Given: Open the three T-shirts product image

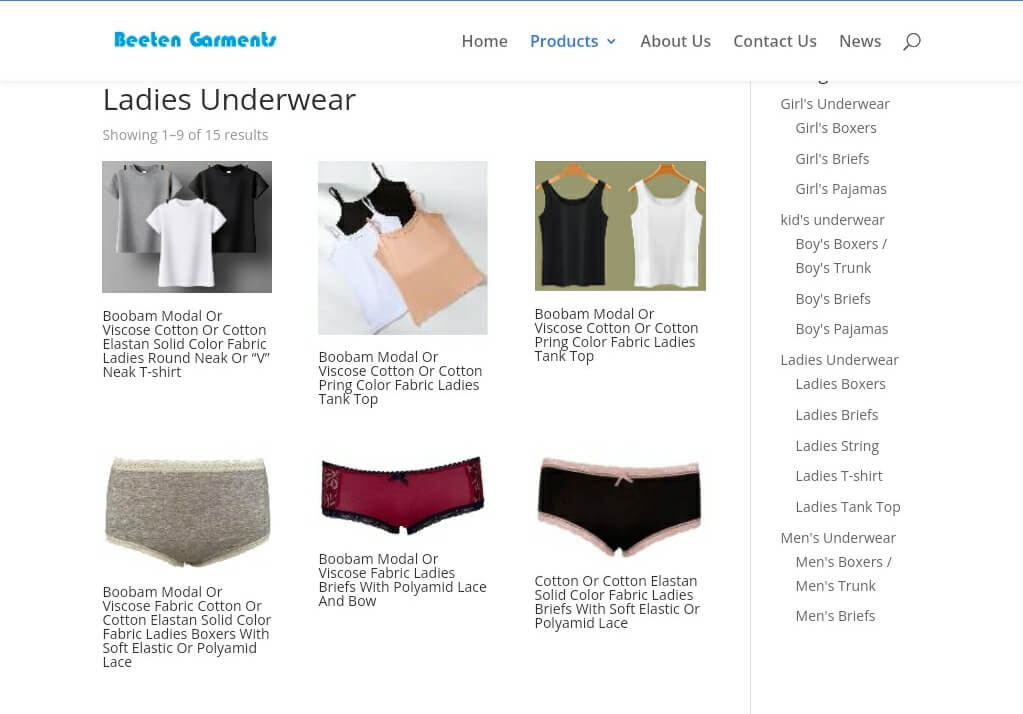Looking at the screenshot, I should pos(187,227).
